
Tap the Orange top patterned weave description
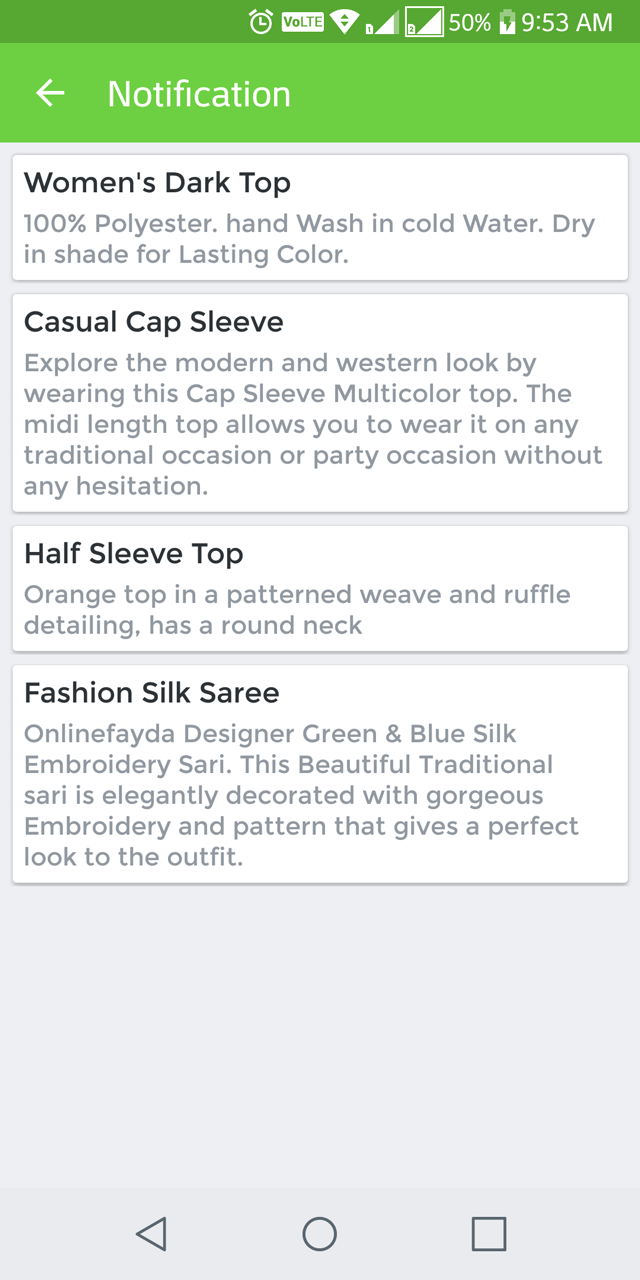297,610
